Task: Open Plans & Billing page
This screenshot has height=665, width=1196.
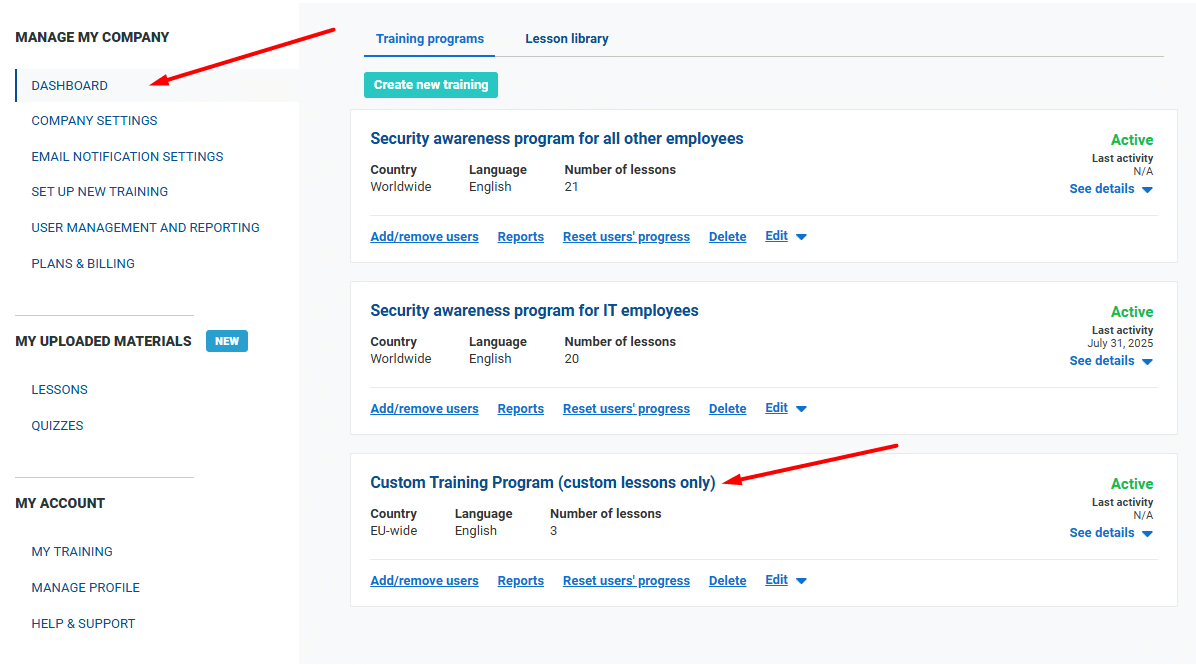Action: (83, 264)
